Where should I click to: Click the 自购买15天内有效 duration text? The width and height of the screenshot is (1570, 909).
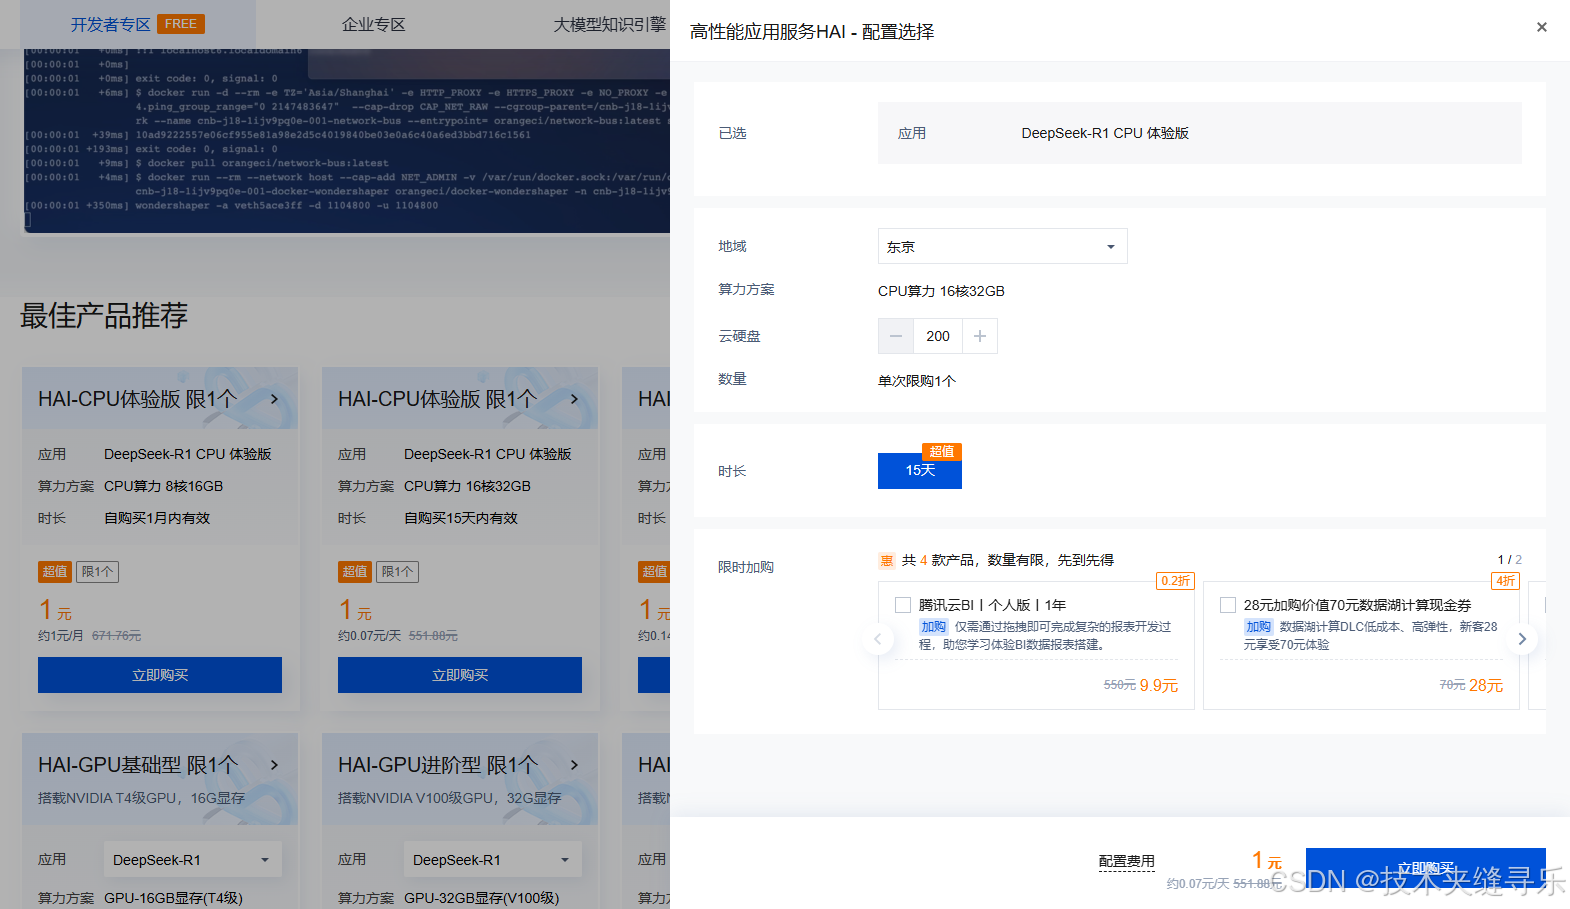click(x=461, y=518)
